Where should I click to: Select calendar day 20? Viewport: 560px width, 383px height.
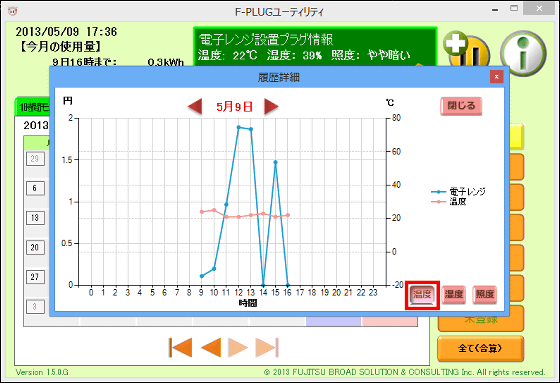35,247
